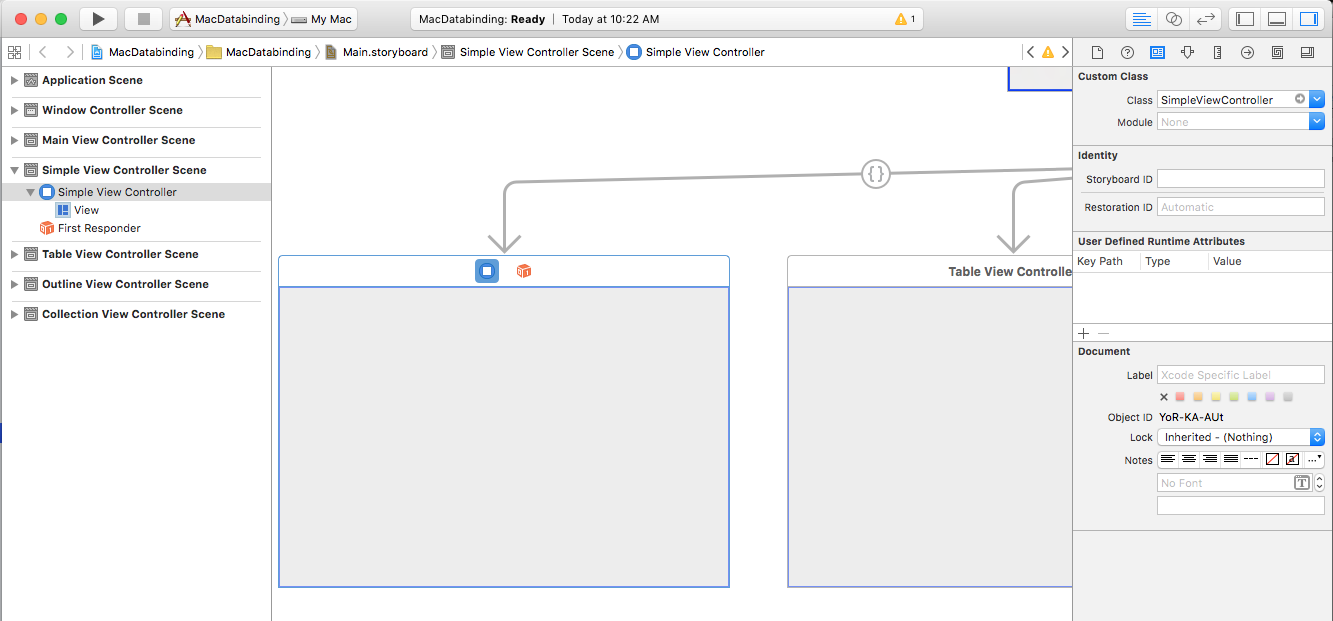Click Table View Controller title bar
Screen dimensions: 1333x621
click(x=929, y=271)
